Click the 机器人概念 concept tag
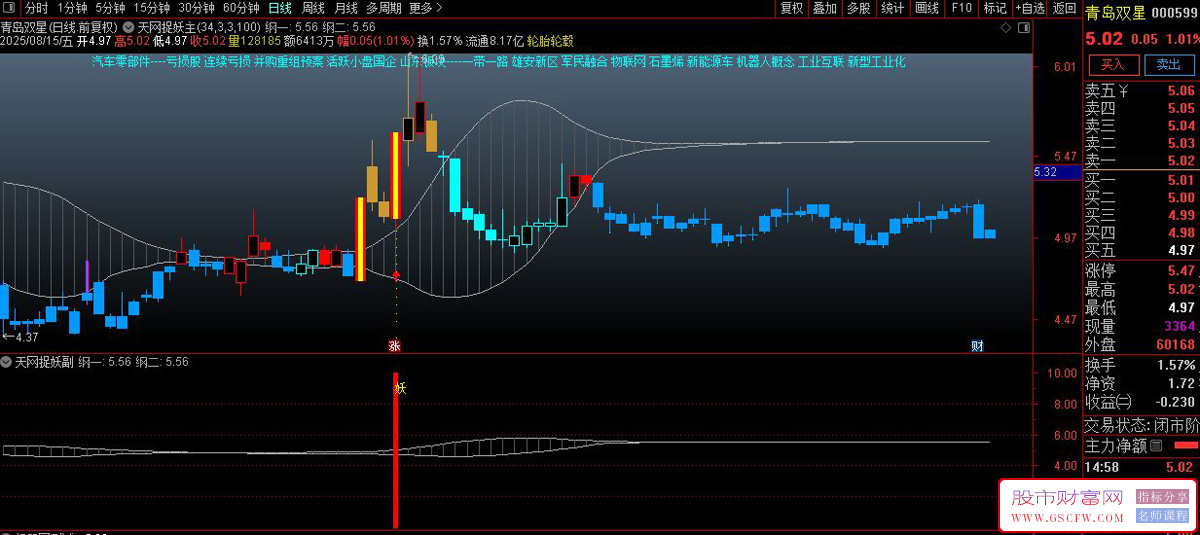 point(765,61)
